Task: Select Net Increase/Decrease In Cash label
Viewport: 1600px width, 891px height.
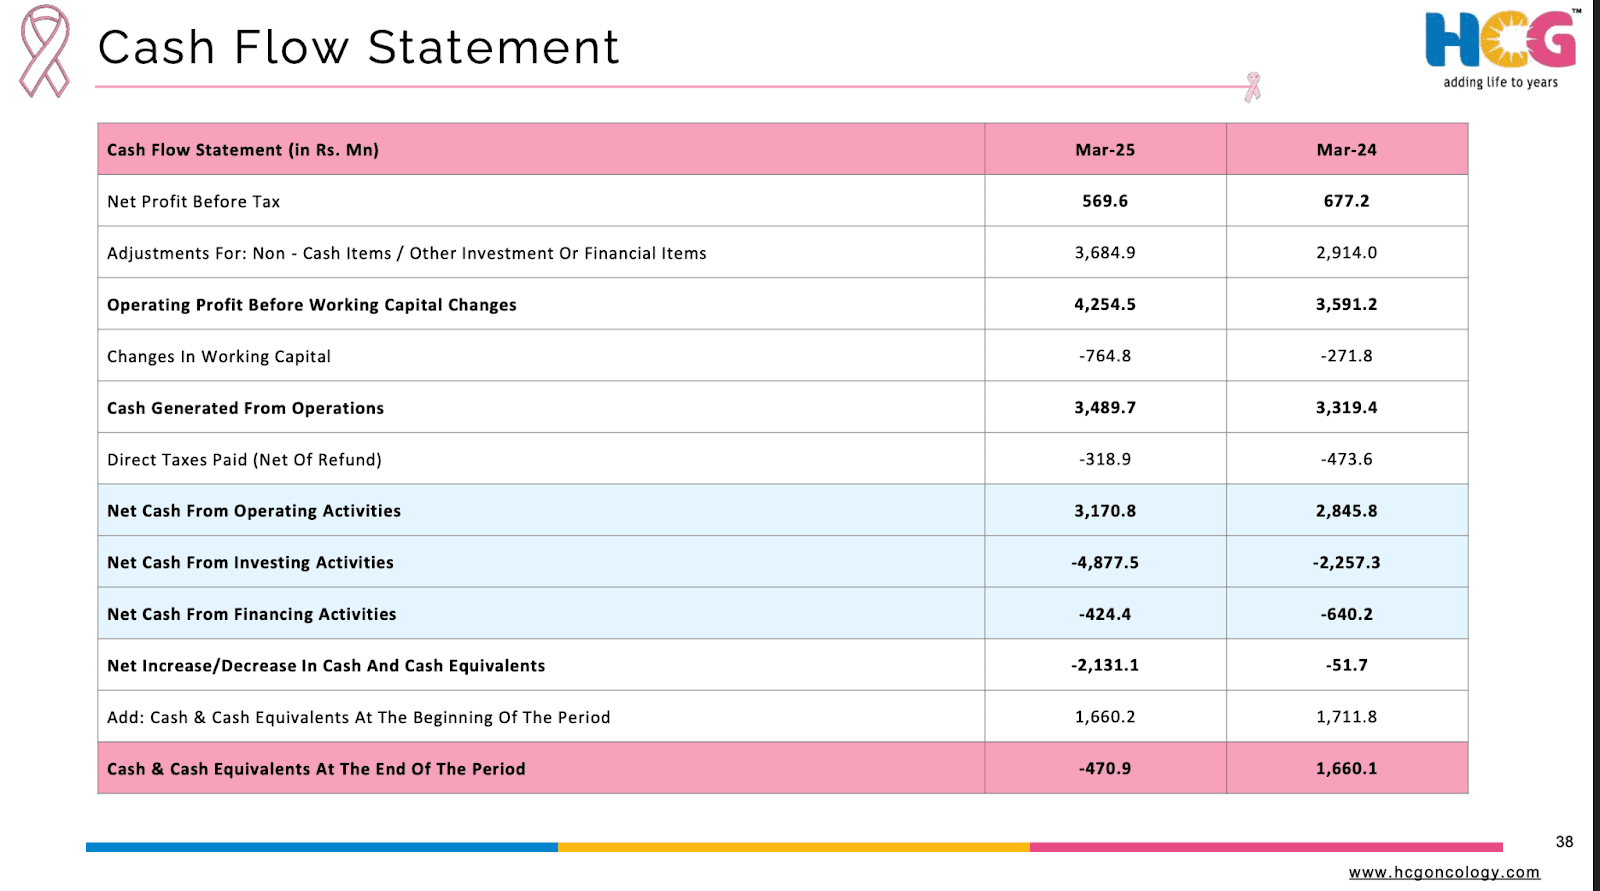Action: coord(326,666)
